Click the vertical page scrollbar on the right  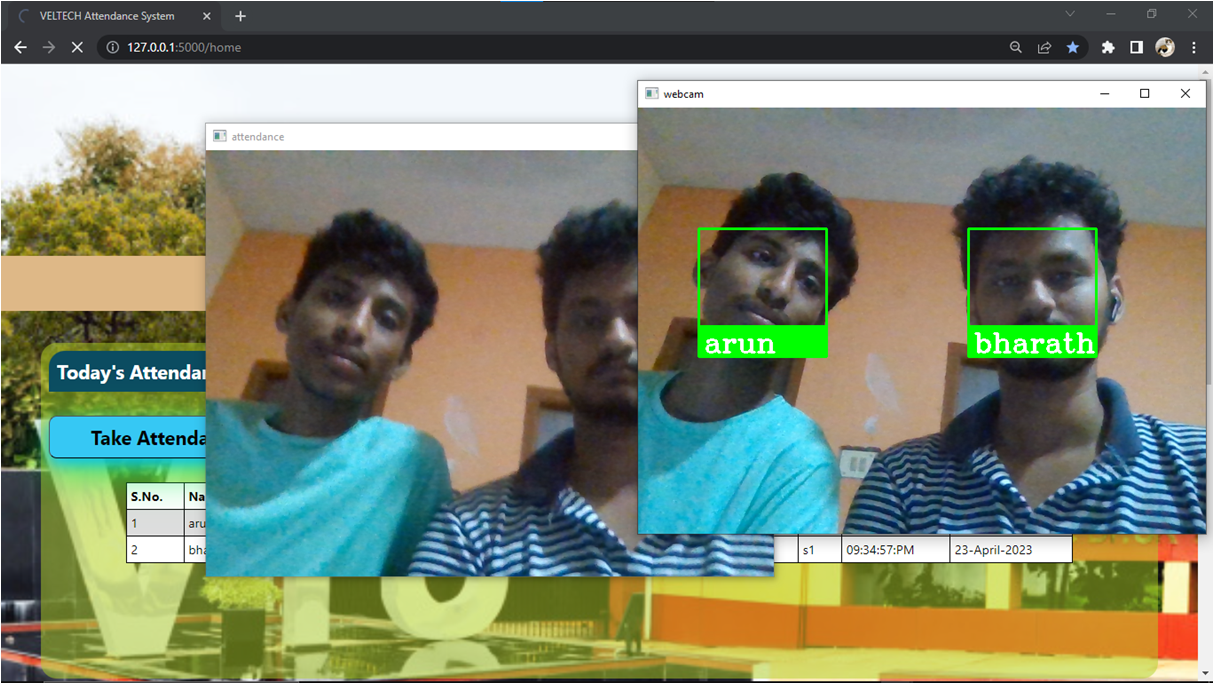tap(1207, 300)
